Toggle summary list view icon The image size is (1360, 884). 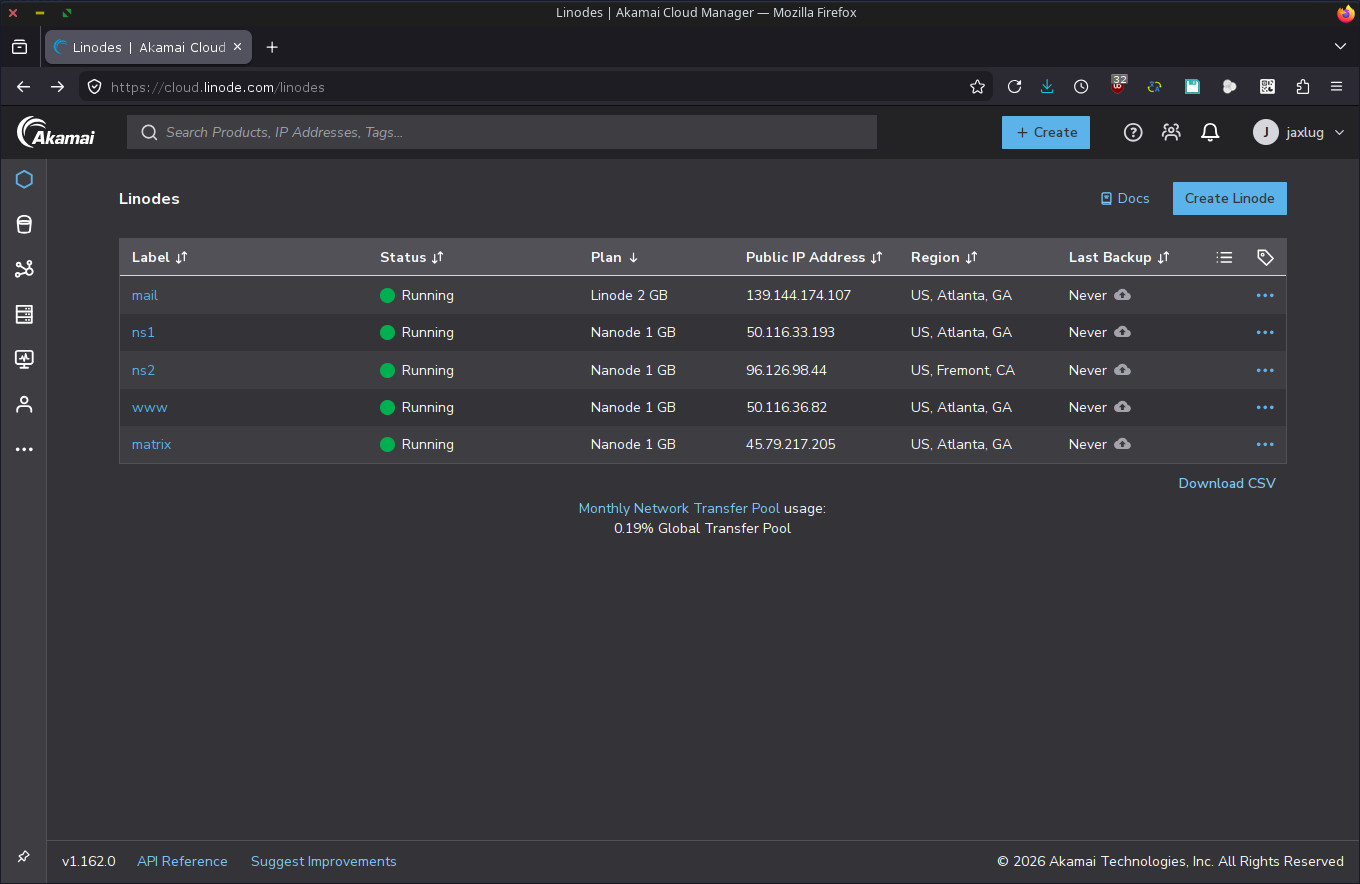[x=1224, y=257]
